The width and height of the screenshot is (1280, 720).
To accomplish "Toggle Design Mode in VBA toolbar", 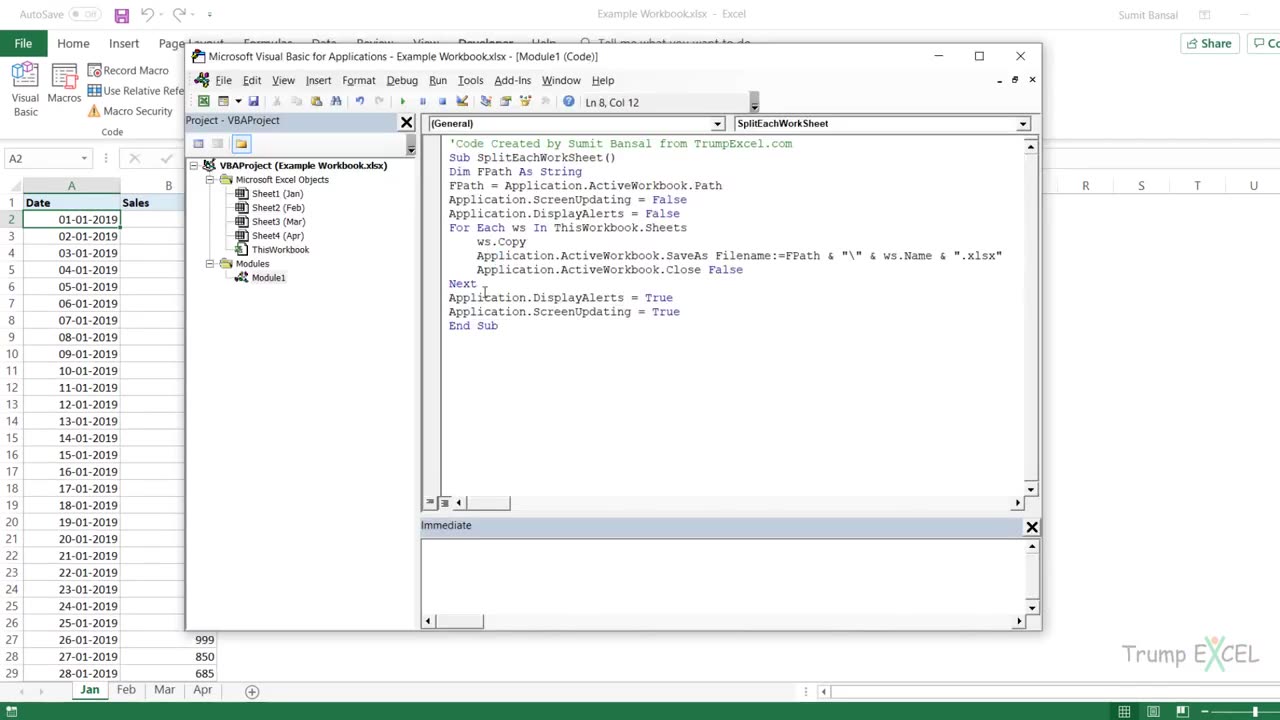I will [x=462, y=101].
